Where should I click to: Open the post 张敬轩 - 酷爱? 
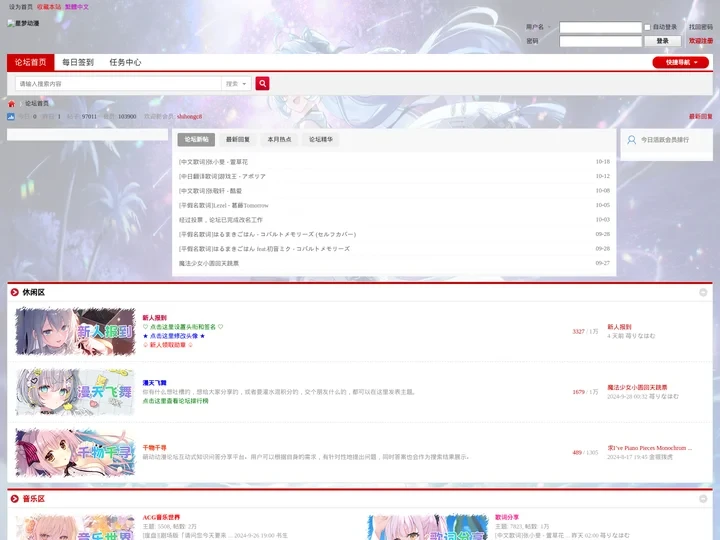click(x=210, y=191)
